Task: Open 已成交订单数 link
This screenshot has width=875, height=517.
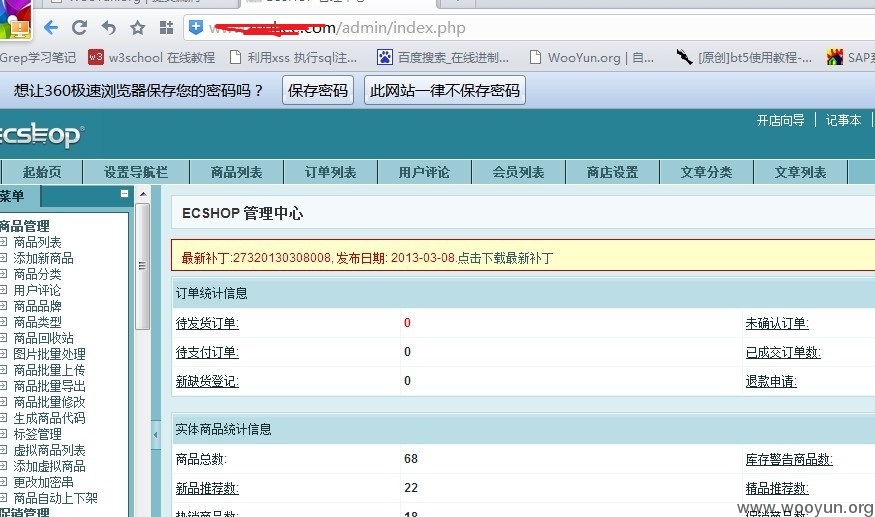Action: pos(783,352)
